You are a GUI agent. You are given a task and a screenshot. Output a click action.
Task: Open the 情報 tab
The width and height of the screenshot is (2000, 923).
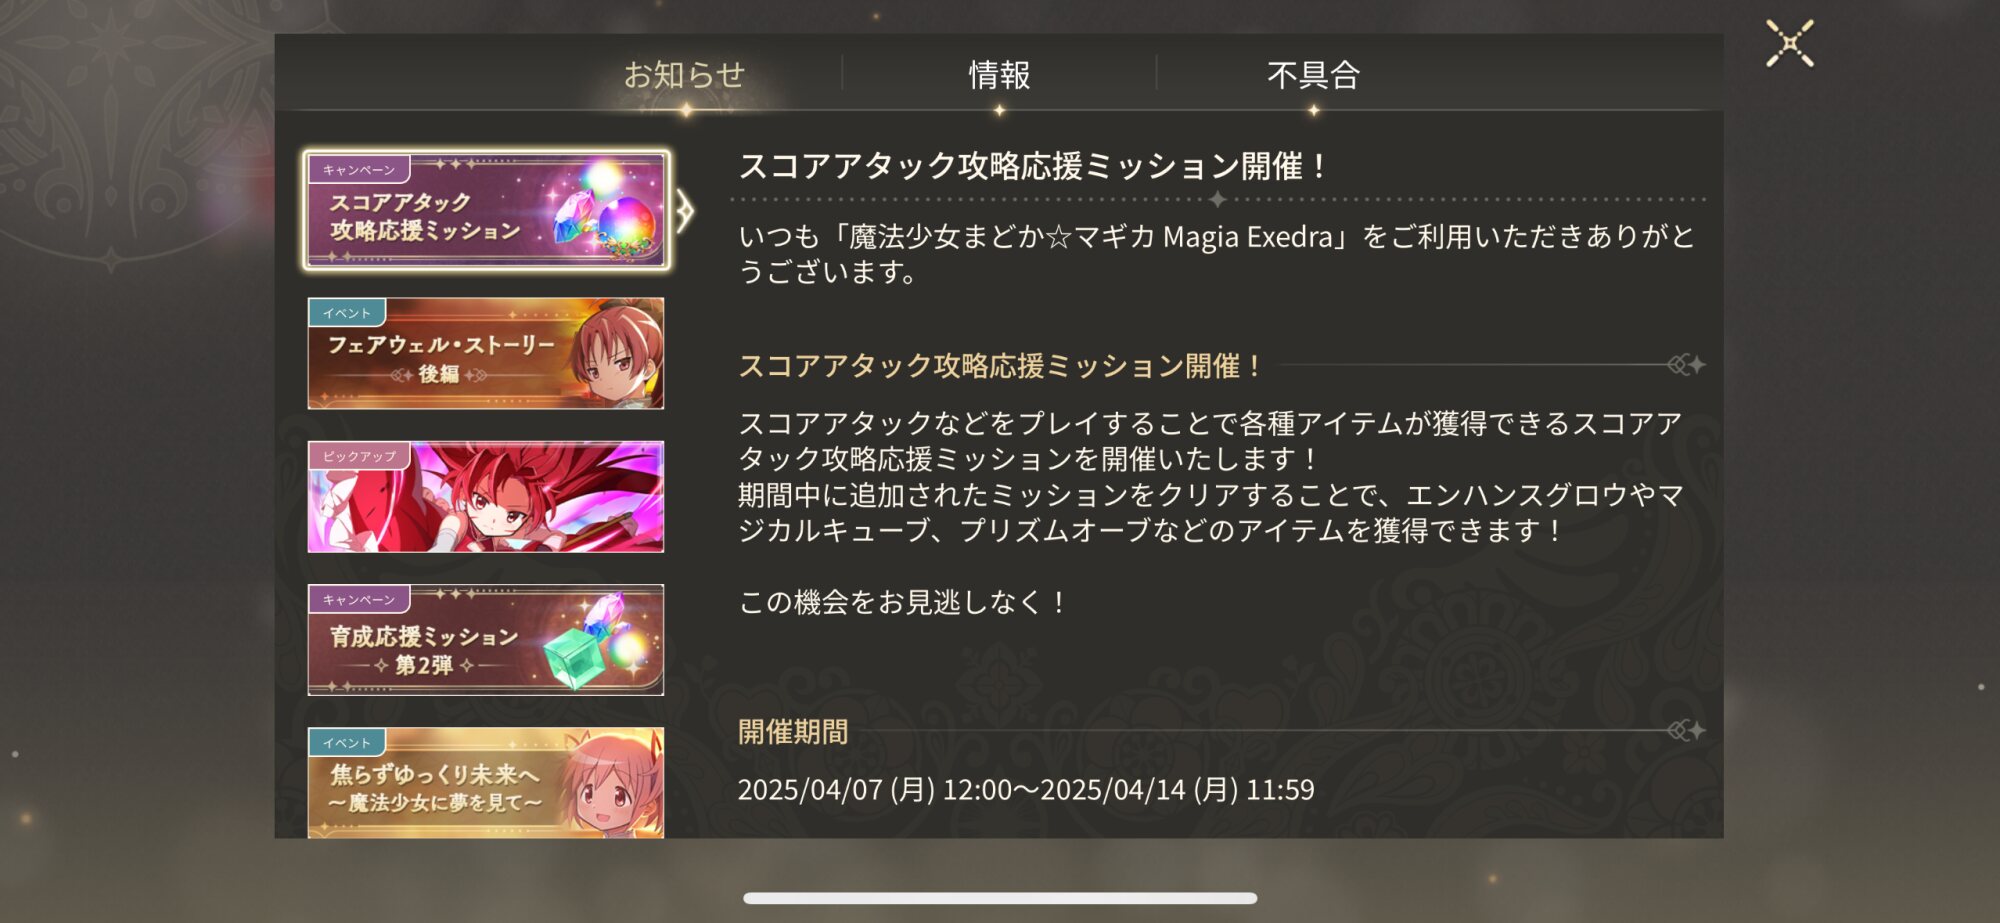click(999, 75)
